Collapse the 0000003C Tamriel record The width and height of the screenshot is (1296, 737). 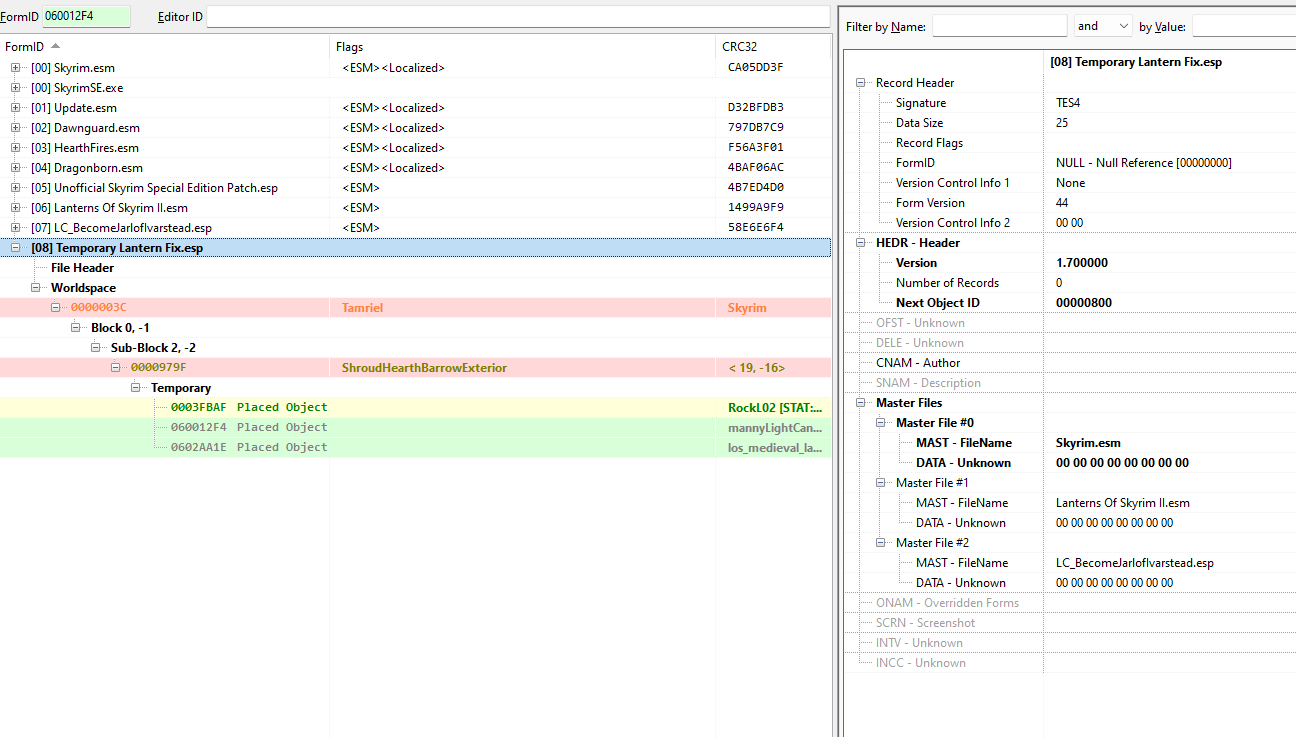click(x=55, y=308)
